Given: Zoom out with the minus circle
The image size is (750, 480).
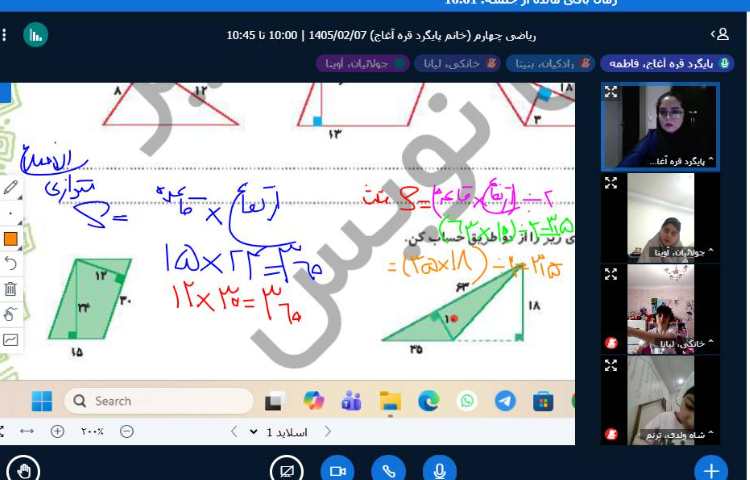Looking at the screenshot, I should tap(127, 431).
